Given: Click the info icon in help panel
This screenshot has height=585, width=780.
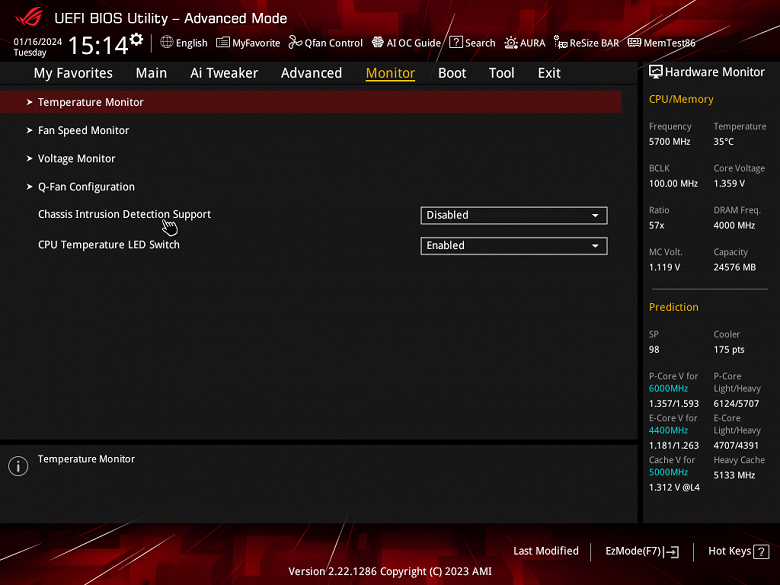Looking at the screenshot, I should pos(18,466).
